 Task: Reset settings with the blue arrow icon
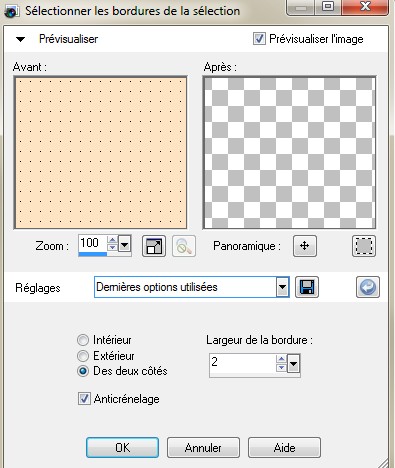pyautogui.click(x=368, y=287)
